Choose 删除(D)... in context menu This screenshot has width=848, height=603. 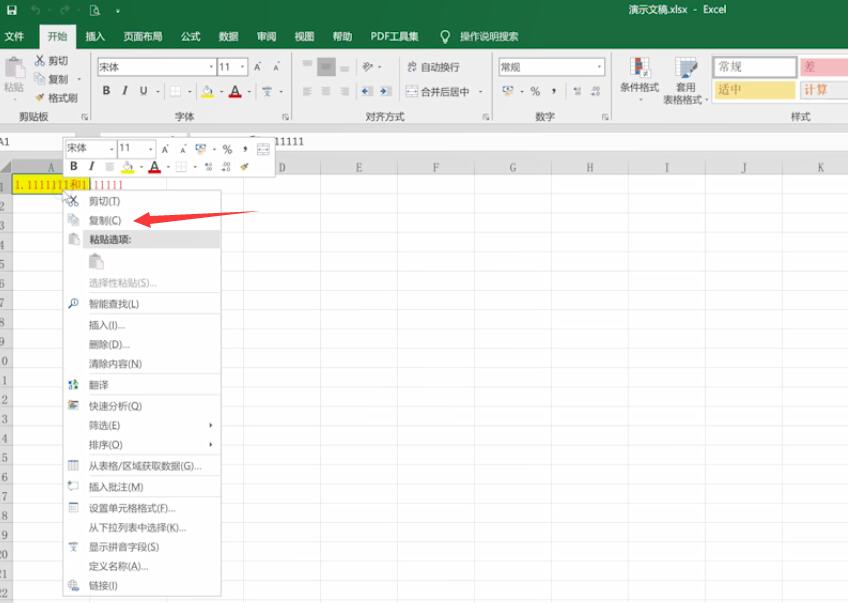(x=142, y=344)
